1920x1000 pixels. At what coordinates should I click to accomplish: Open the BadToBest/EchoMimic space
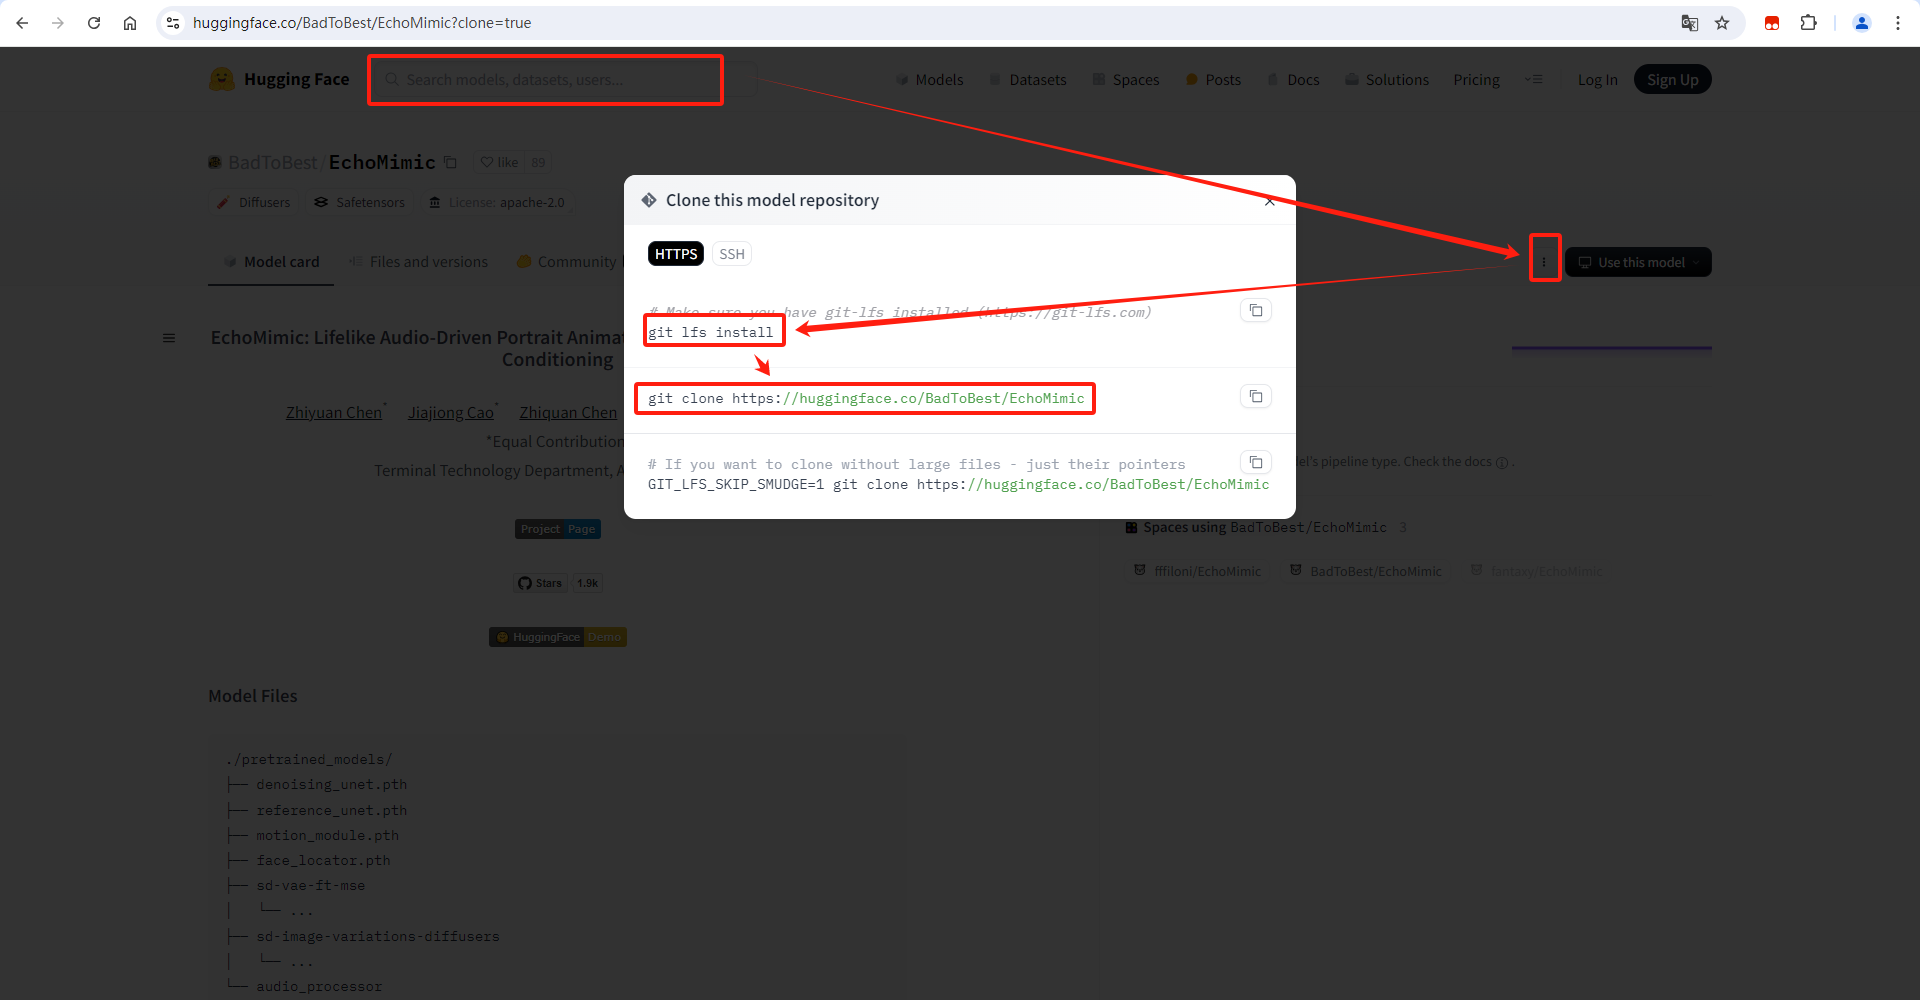click(1366, 571)
